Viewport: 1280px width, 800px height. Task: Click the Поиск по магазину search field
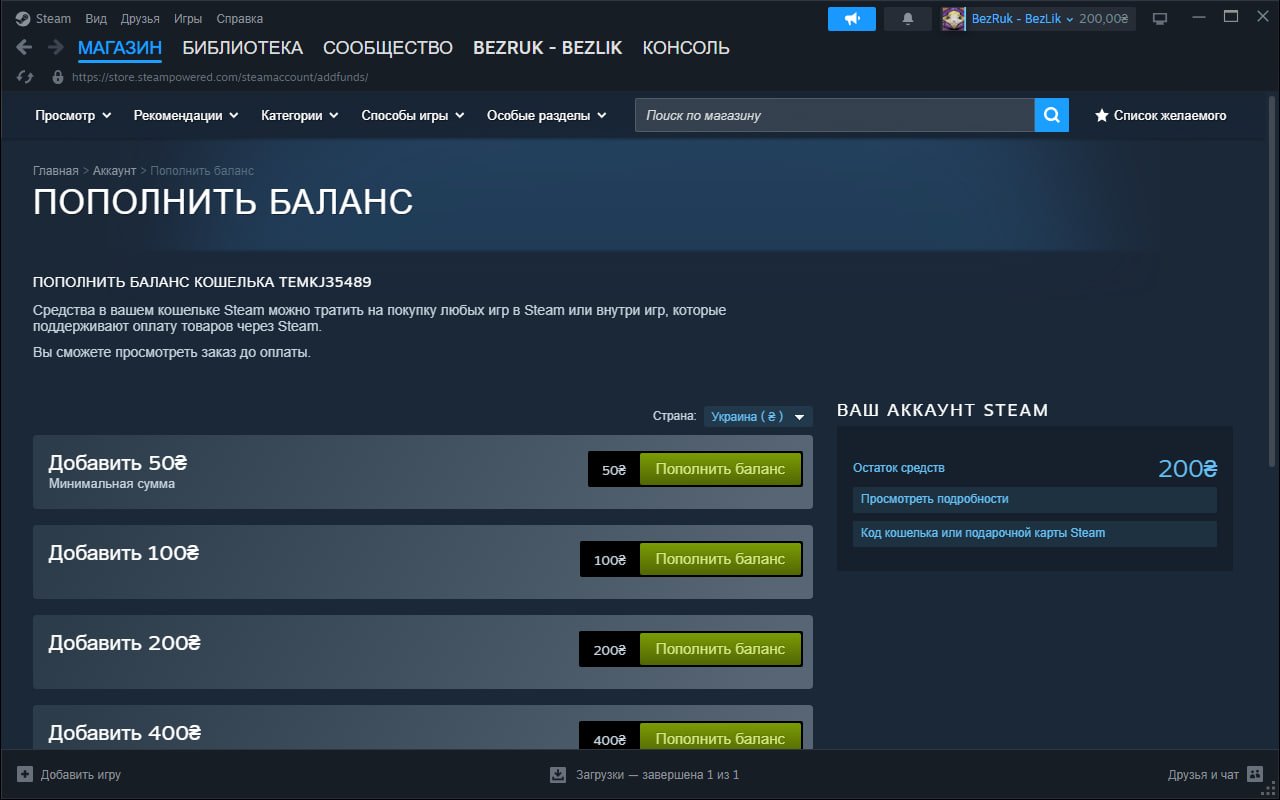834,115
